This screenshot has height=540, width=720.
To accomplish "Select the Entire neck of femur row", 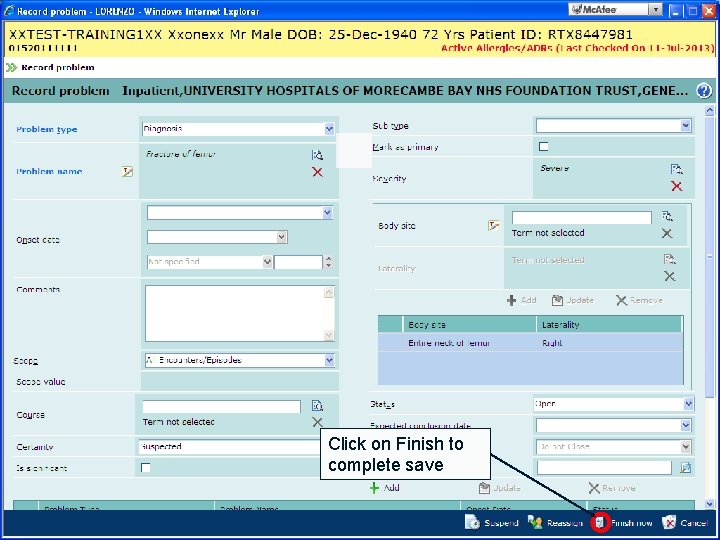I will pyautogui.click(x=530, y=343).
